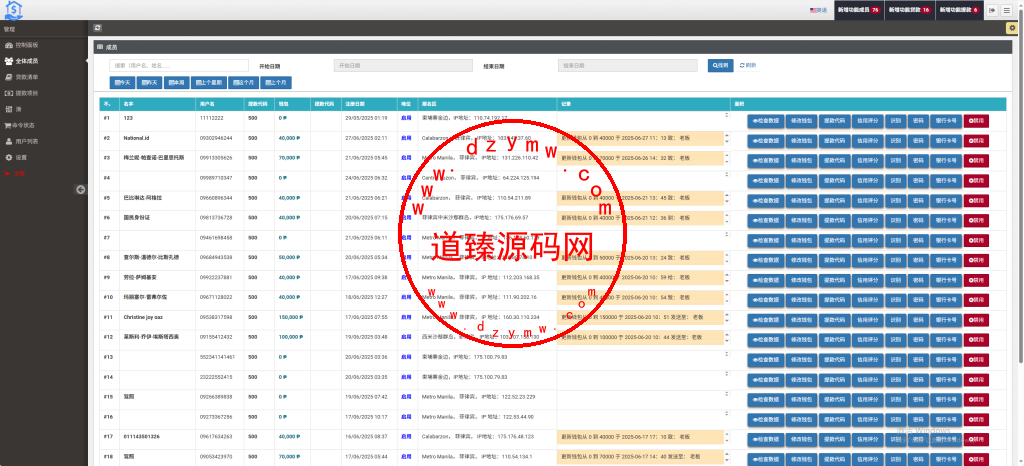The image size is (1024, 466).
Task: Click 检查数据 eye button in row #14
Action: point(765,380)
